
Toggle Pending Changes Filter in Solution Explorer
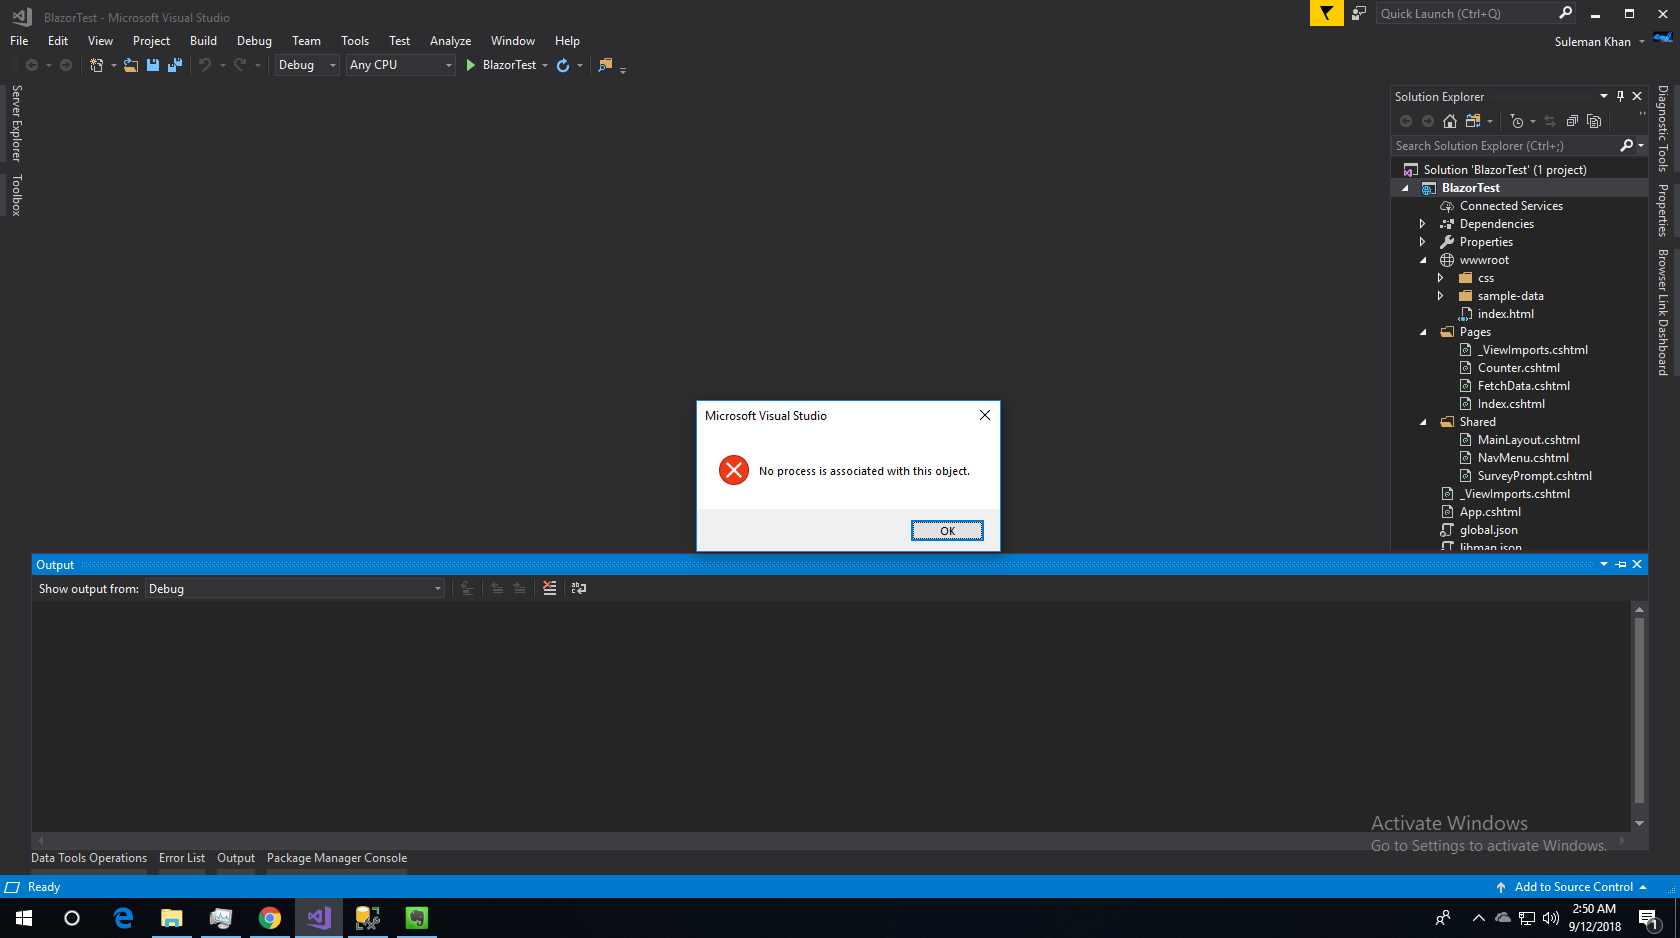(x=1518, y=120)
